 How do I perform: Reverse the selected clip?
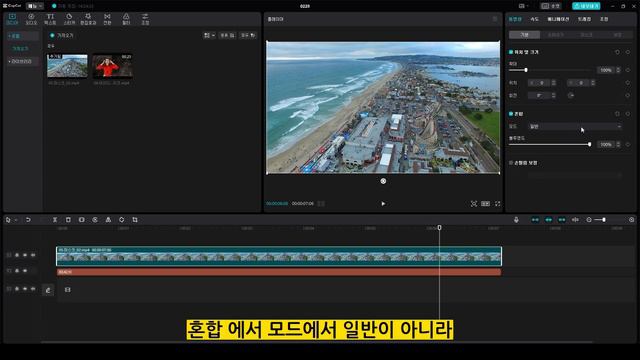pos(95,220)
